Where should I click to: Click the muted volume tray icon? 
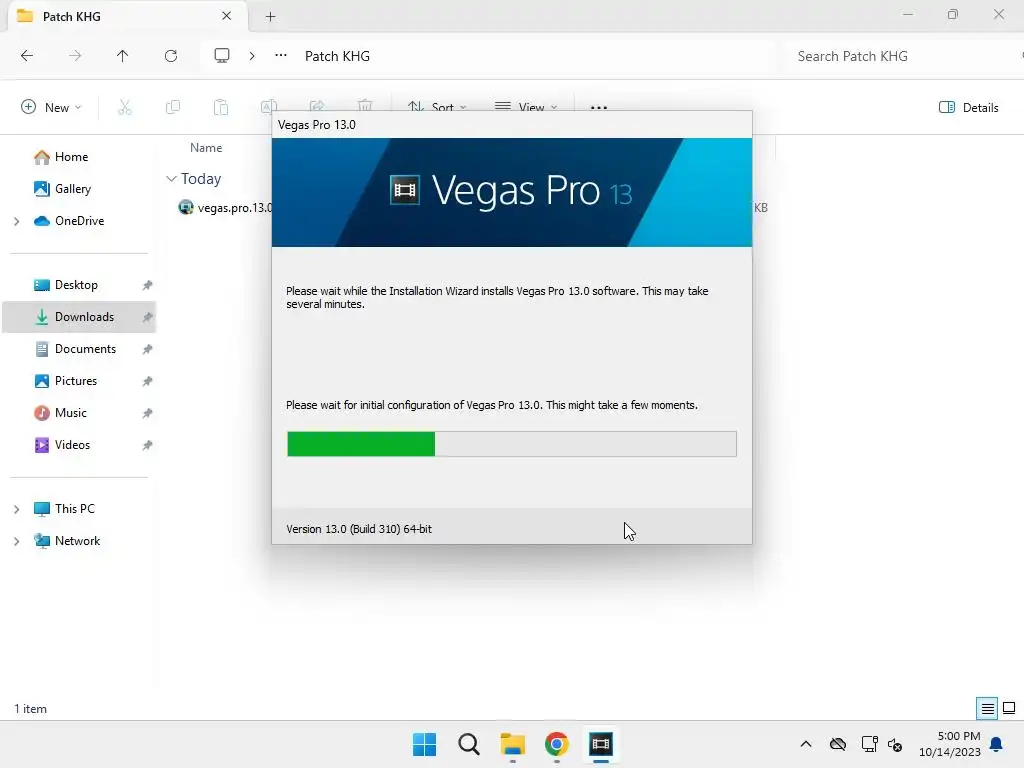[x=895, y=744]
